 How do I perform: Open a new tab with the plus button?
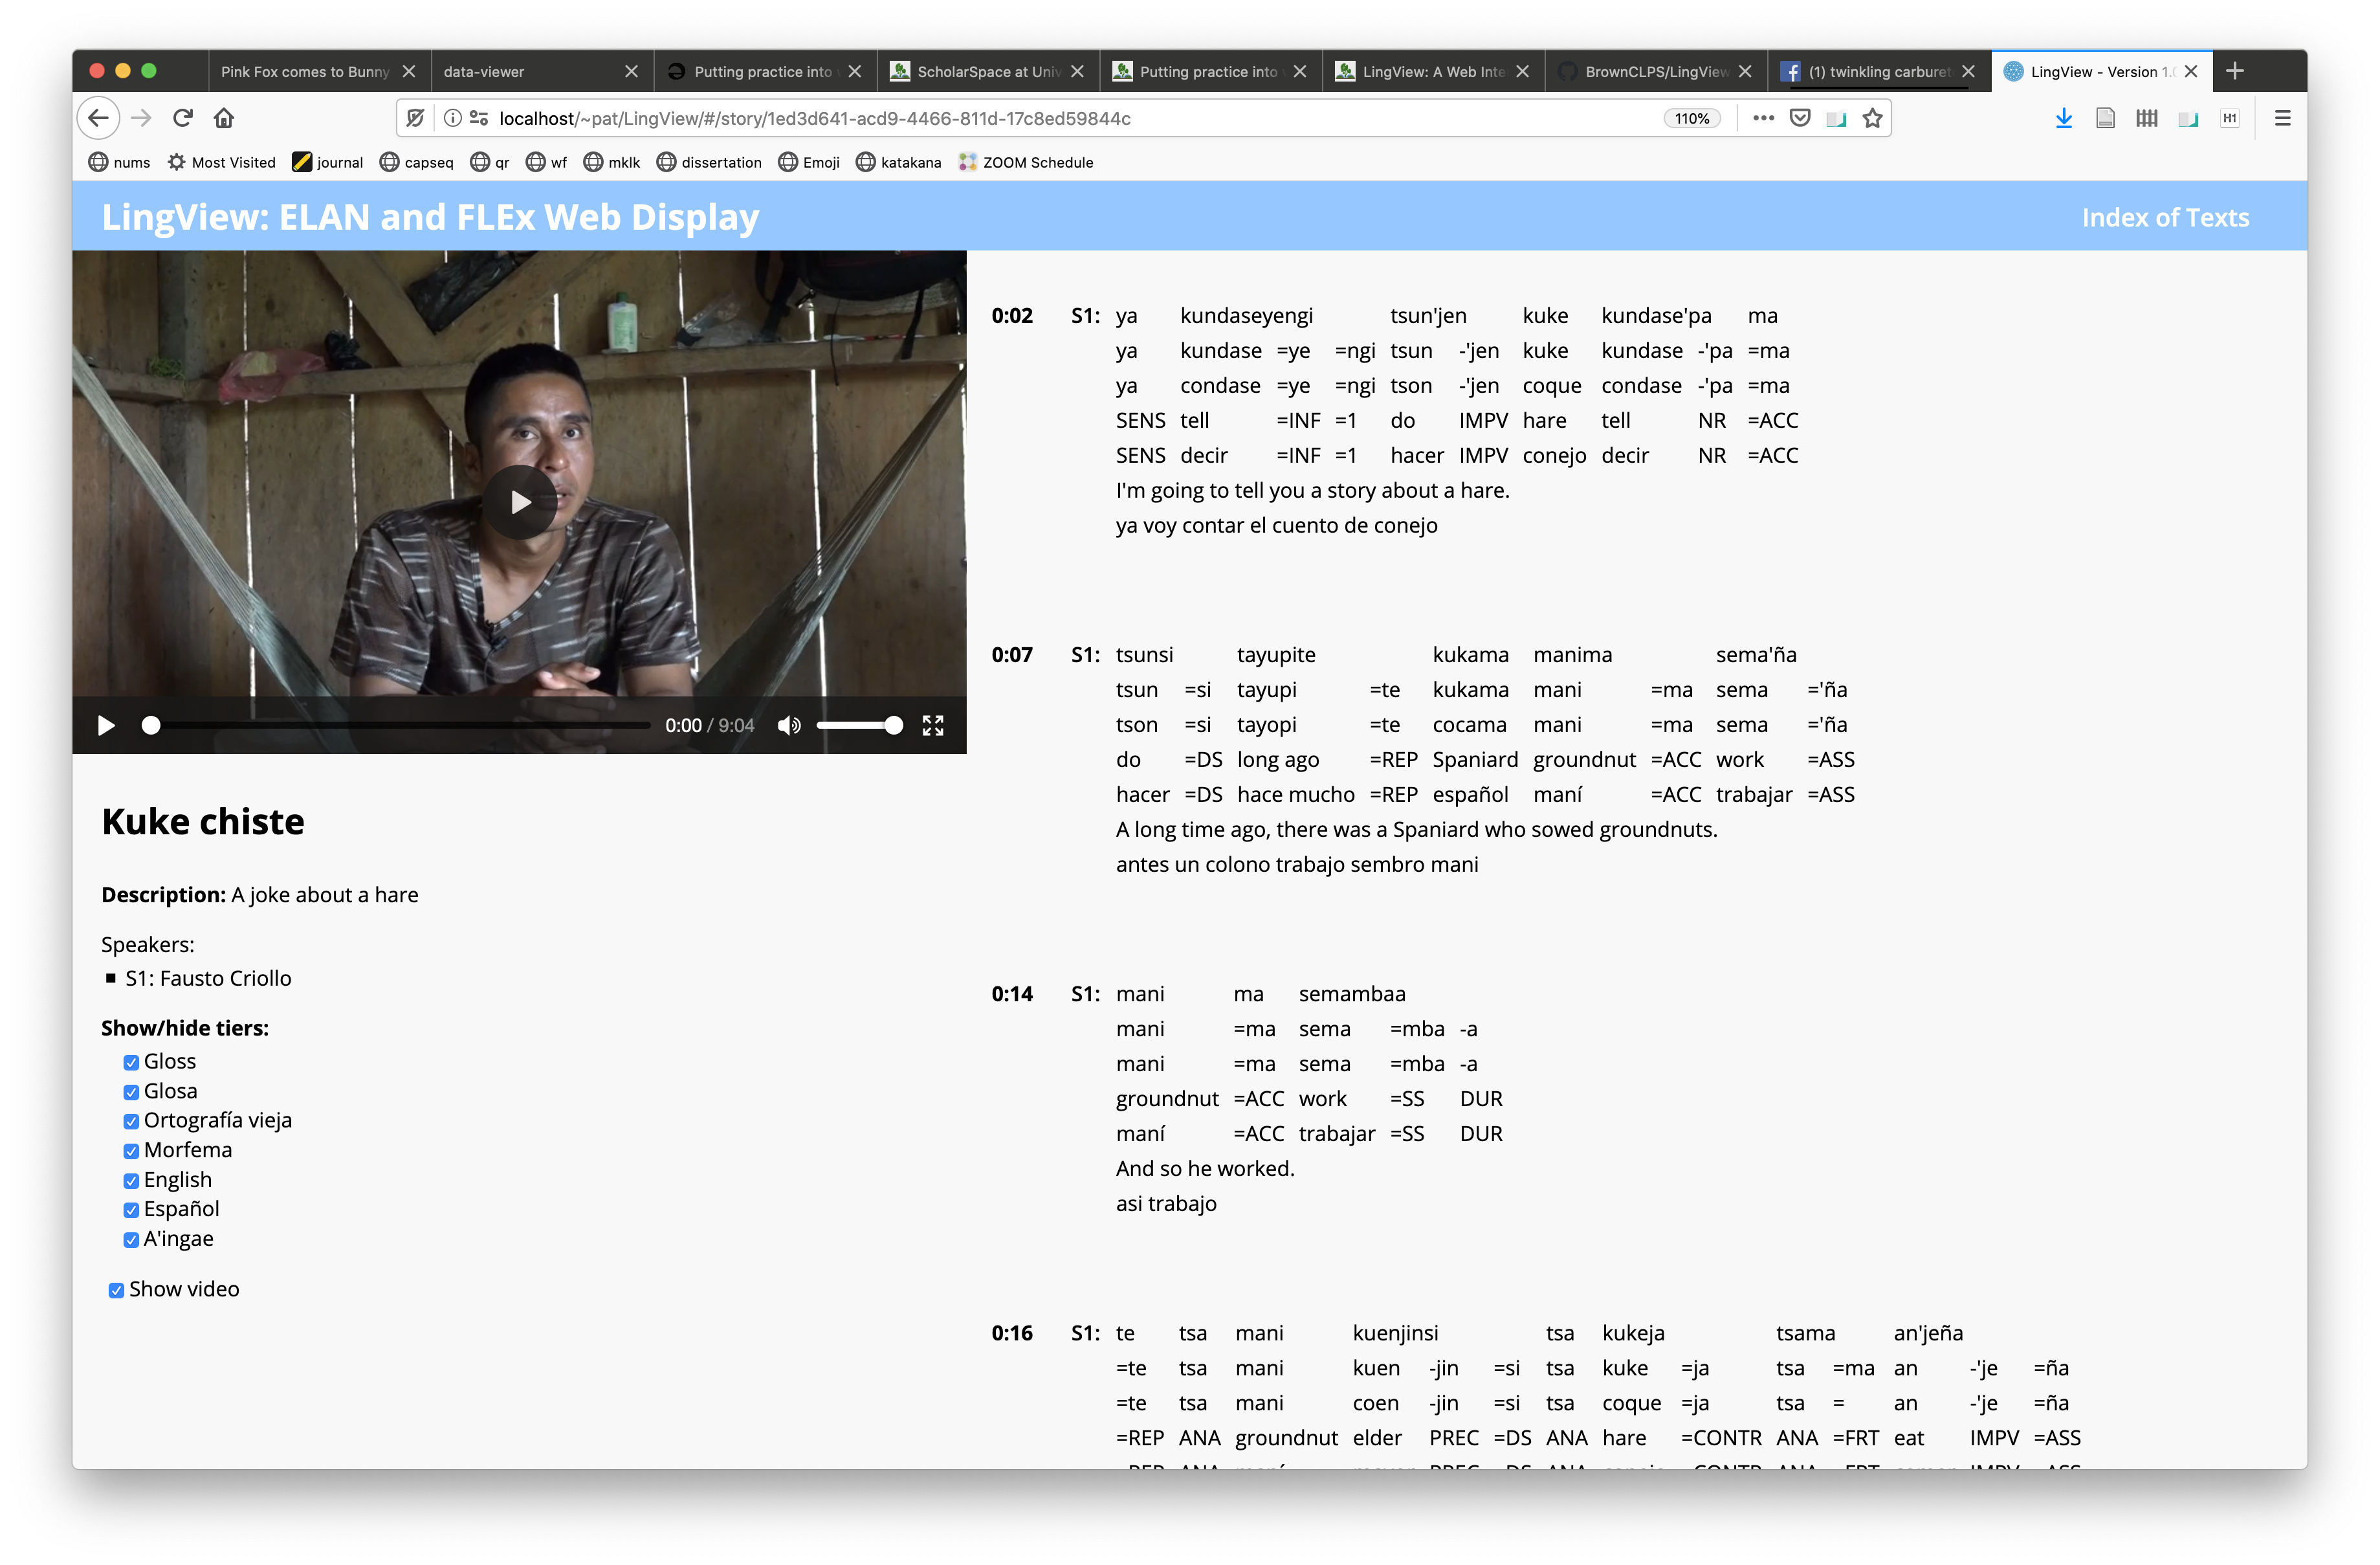coord(2235,71)
